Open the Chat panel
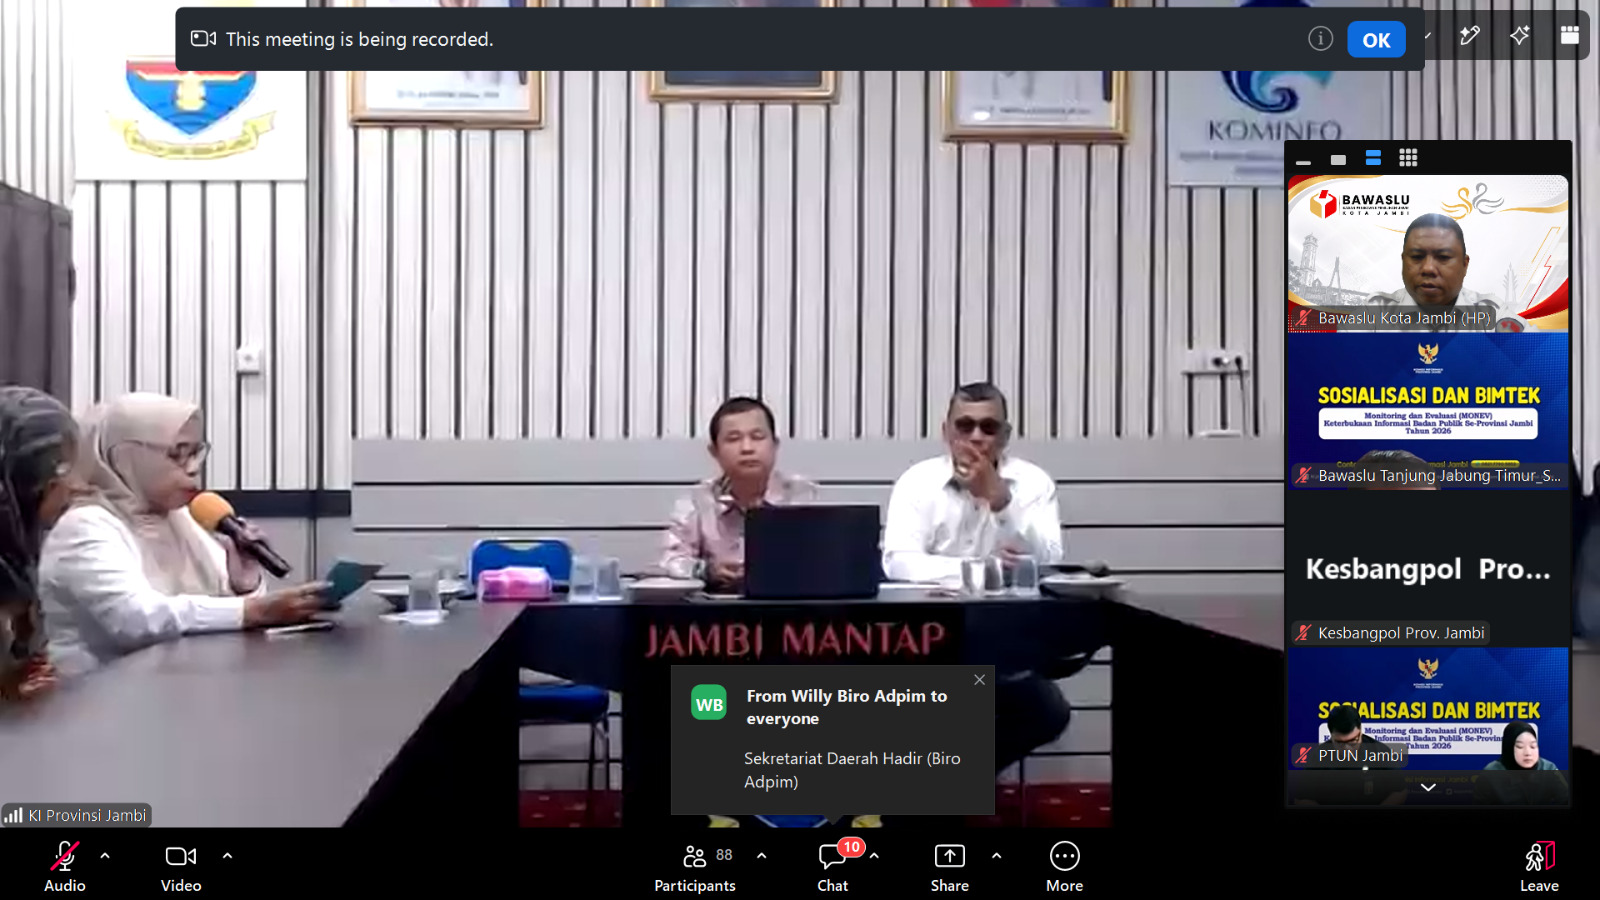 (x=833, y=866)
